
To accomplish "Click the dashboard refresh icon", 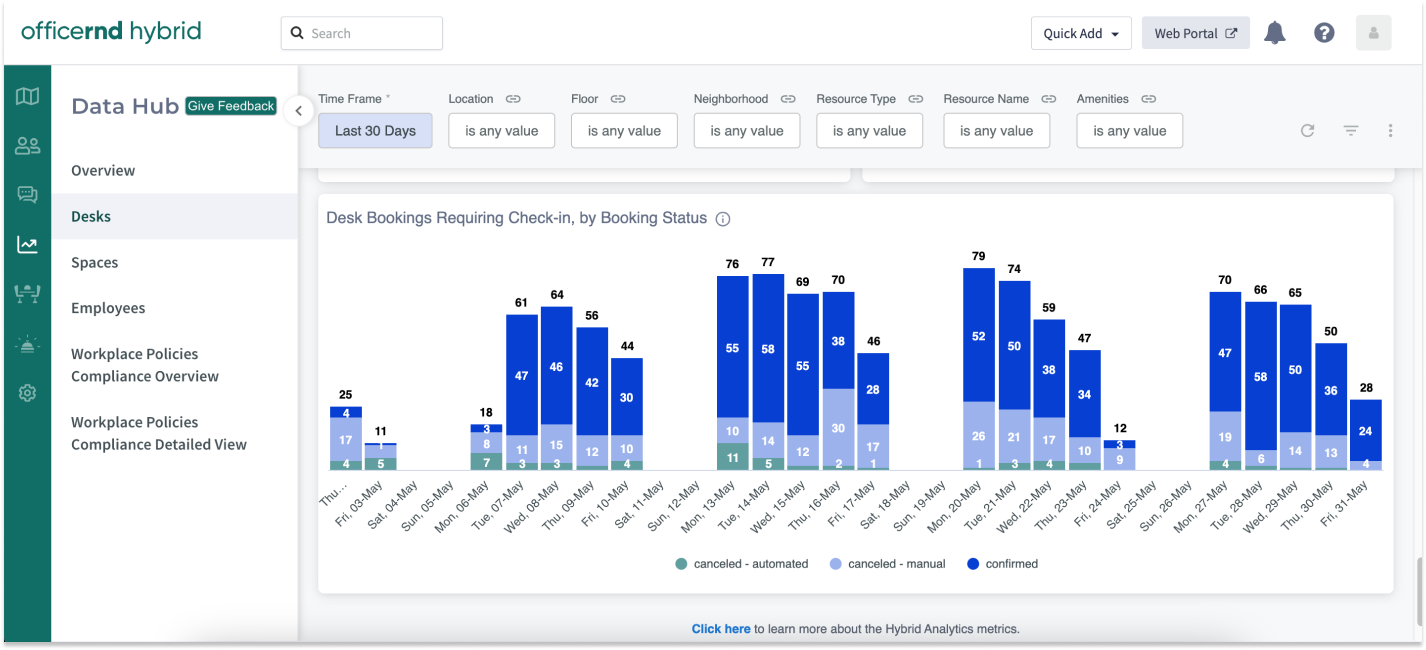I will pos(1307,130).
